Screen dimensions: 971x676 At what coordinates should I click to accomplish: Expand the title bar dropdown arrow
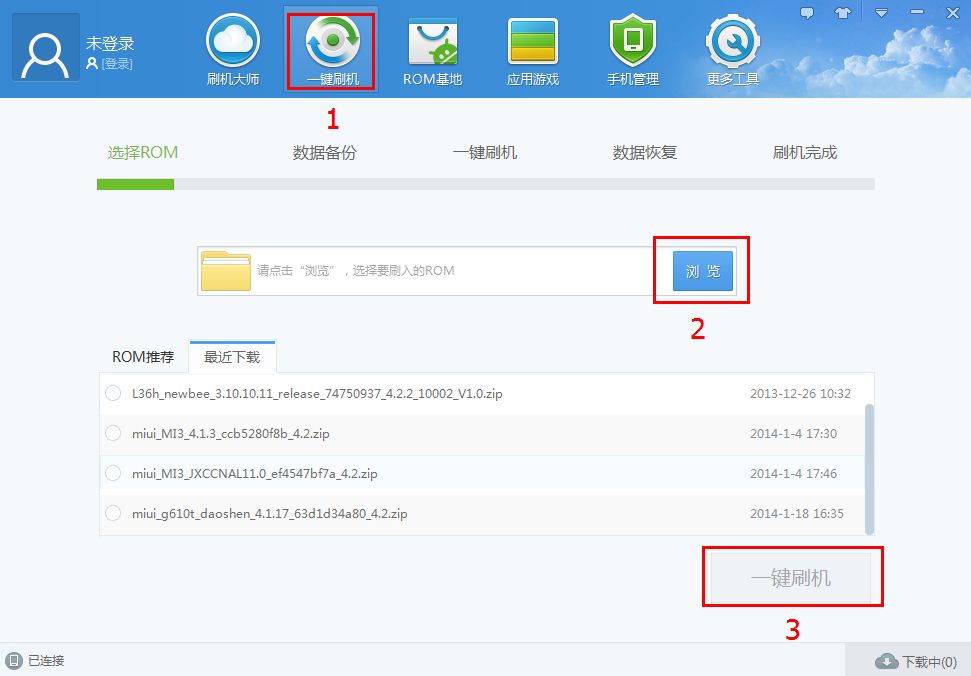coord(881,12)
